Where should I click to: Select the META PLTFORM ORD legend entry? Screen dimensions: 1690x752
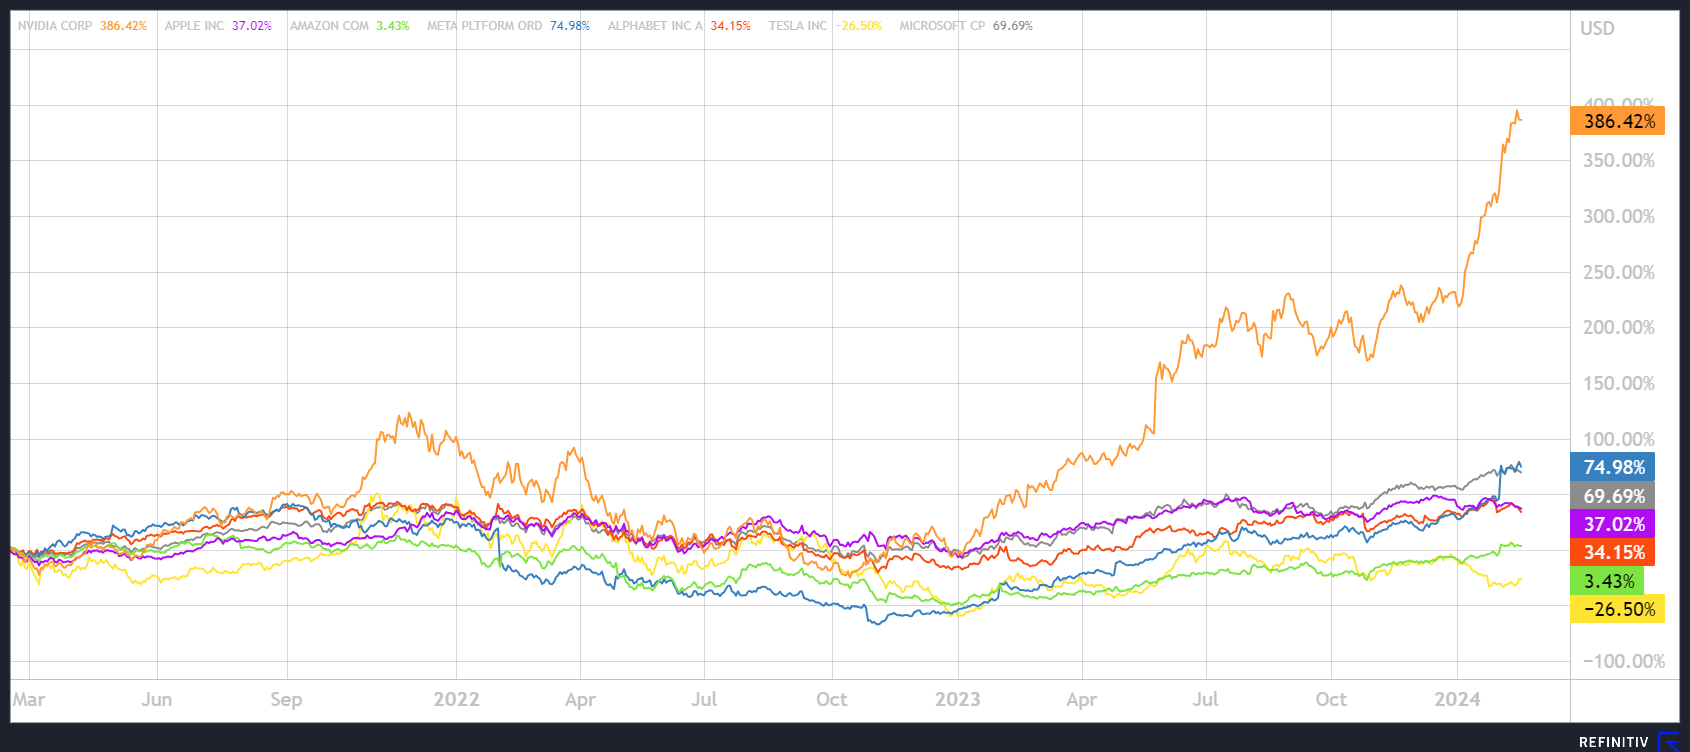click(508, 26)
